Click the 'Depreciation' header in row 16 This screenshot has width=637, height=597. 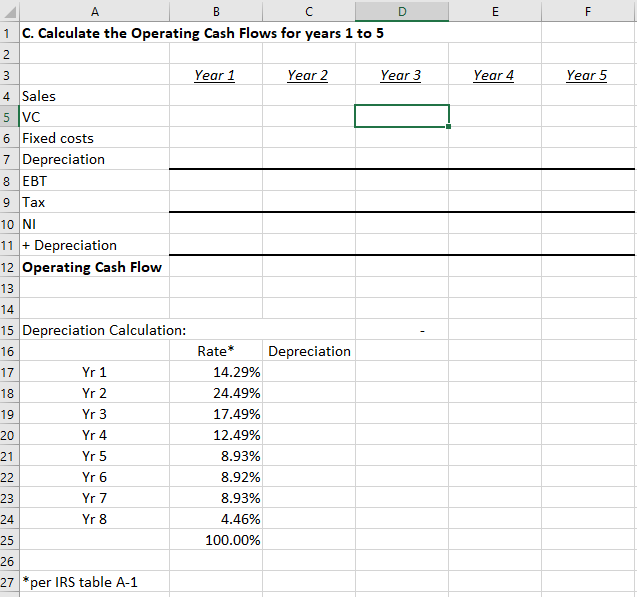(x=309, y=351)
